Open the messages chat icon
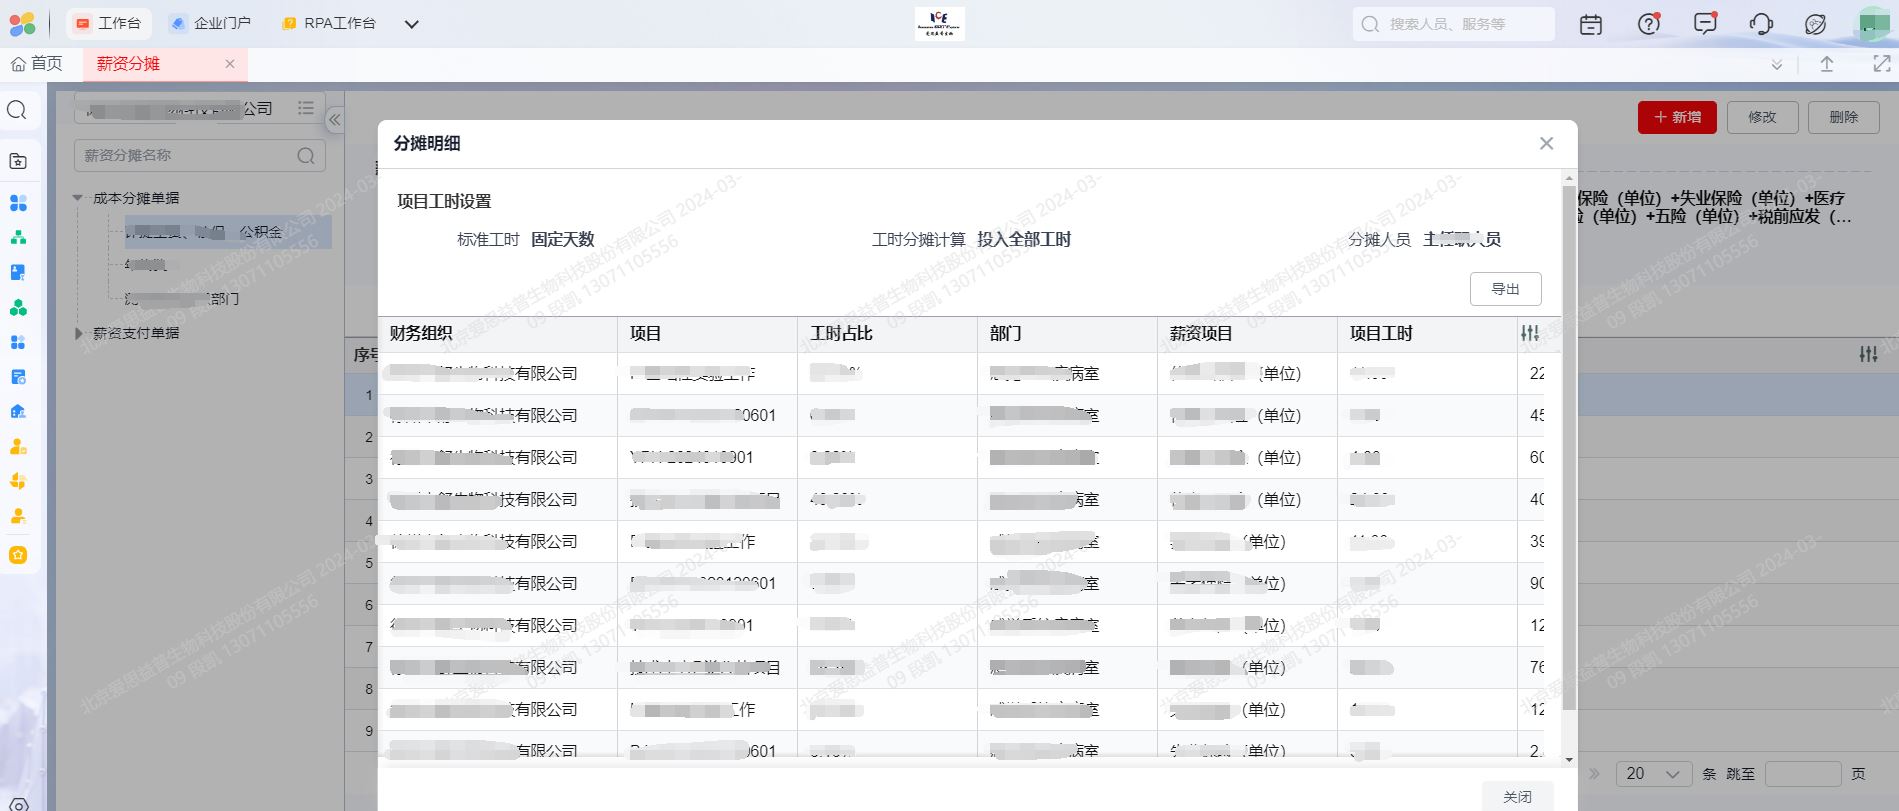Screen dimensions: 1899x811 point(1705,24)
